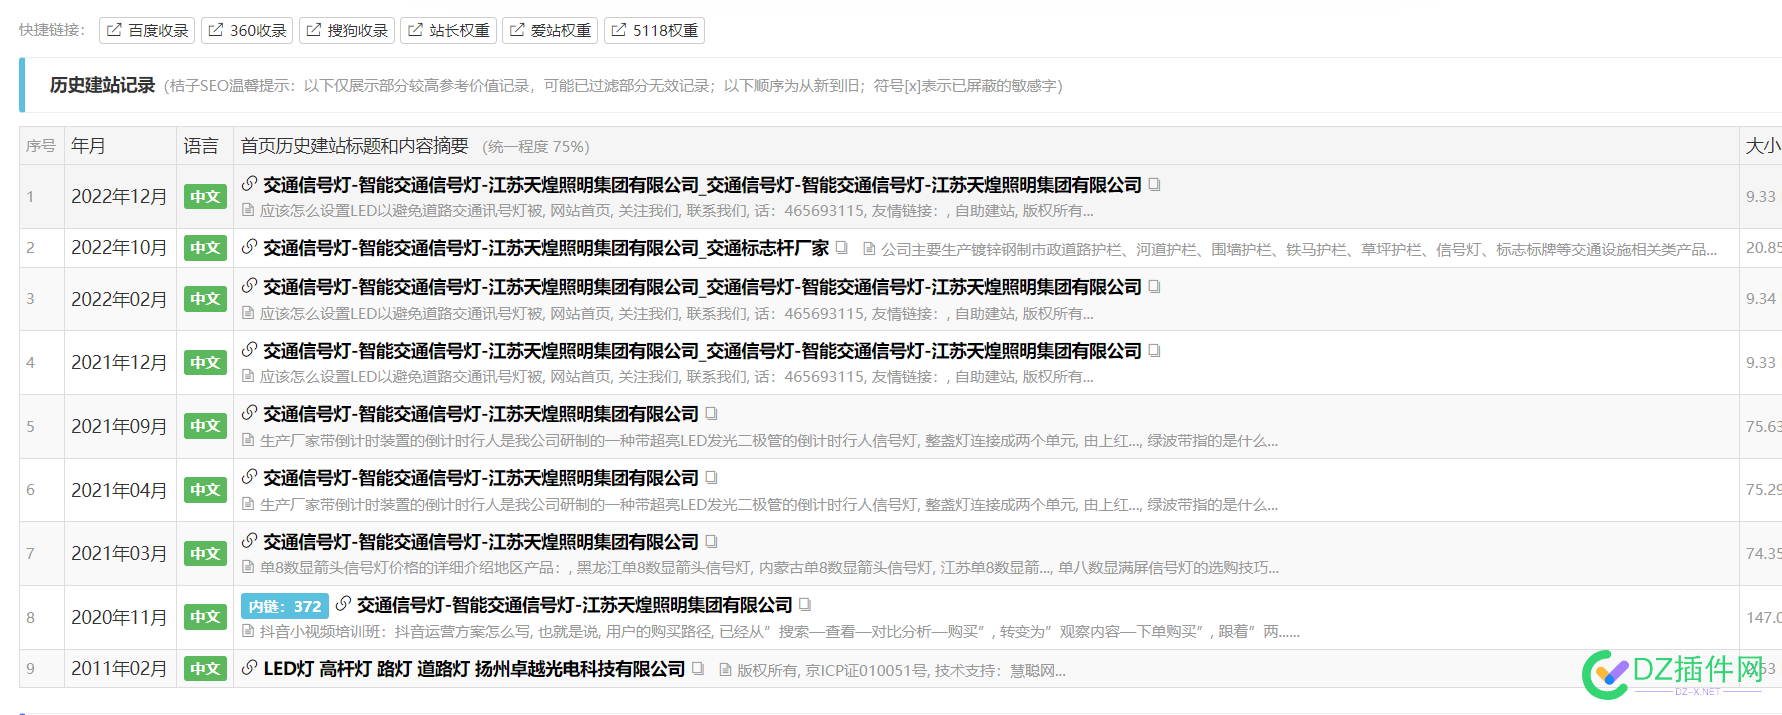Viewport: 1782px width, 715px height.
Task: Open the site title link in row 2021年12月
Action: pyautogui.click(x=702, y=351)
